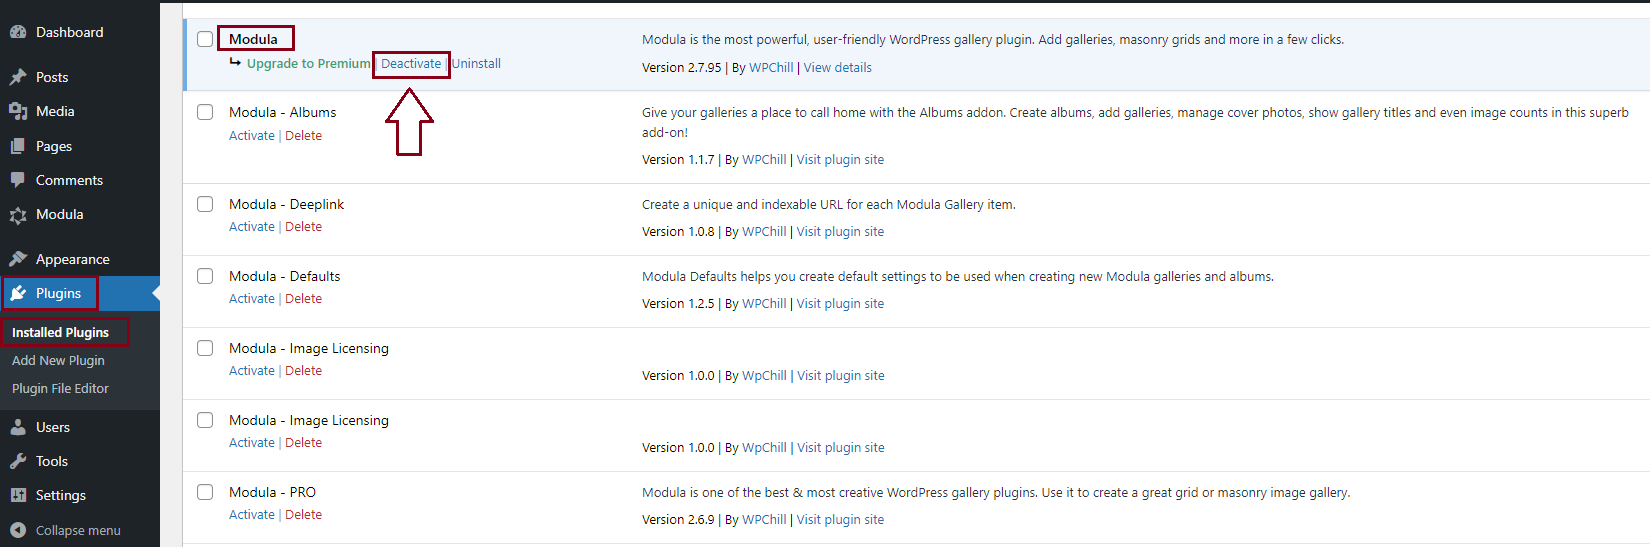Click the Settings sliders icon
Image resolution: width=1650 pixels, height=547 pixels.
click(18, 495)
